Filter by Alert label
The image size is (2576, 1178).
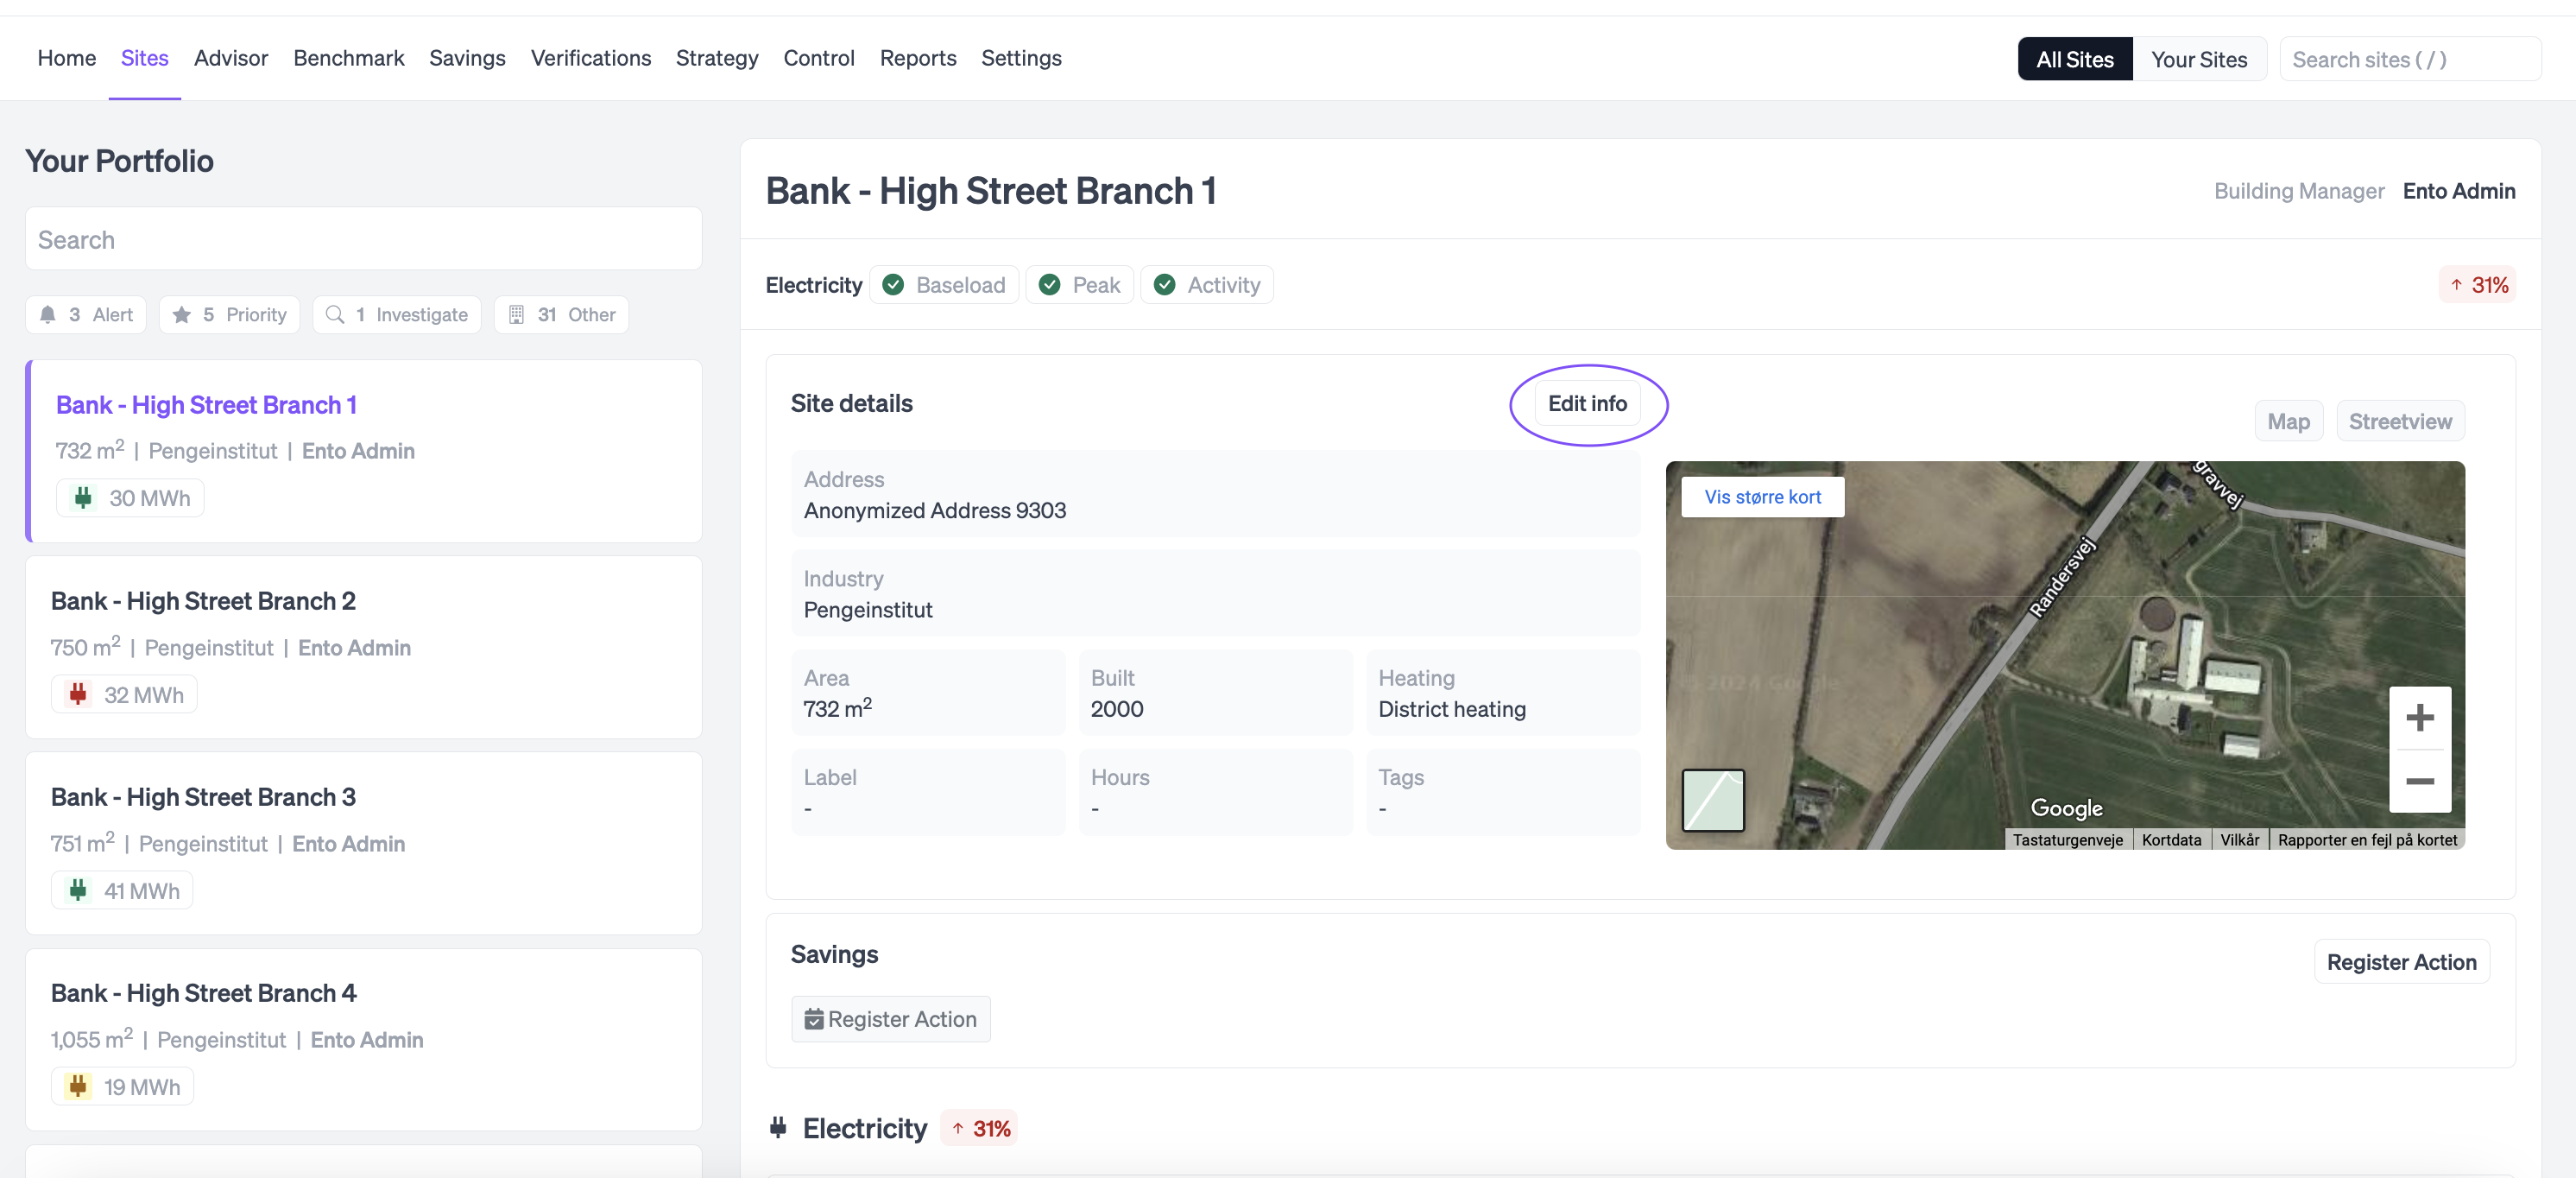[x=113, y=315]
